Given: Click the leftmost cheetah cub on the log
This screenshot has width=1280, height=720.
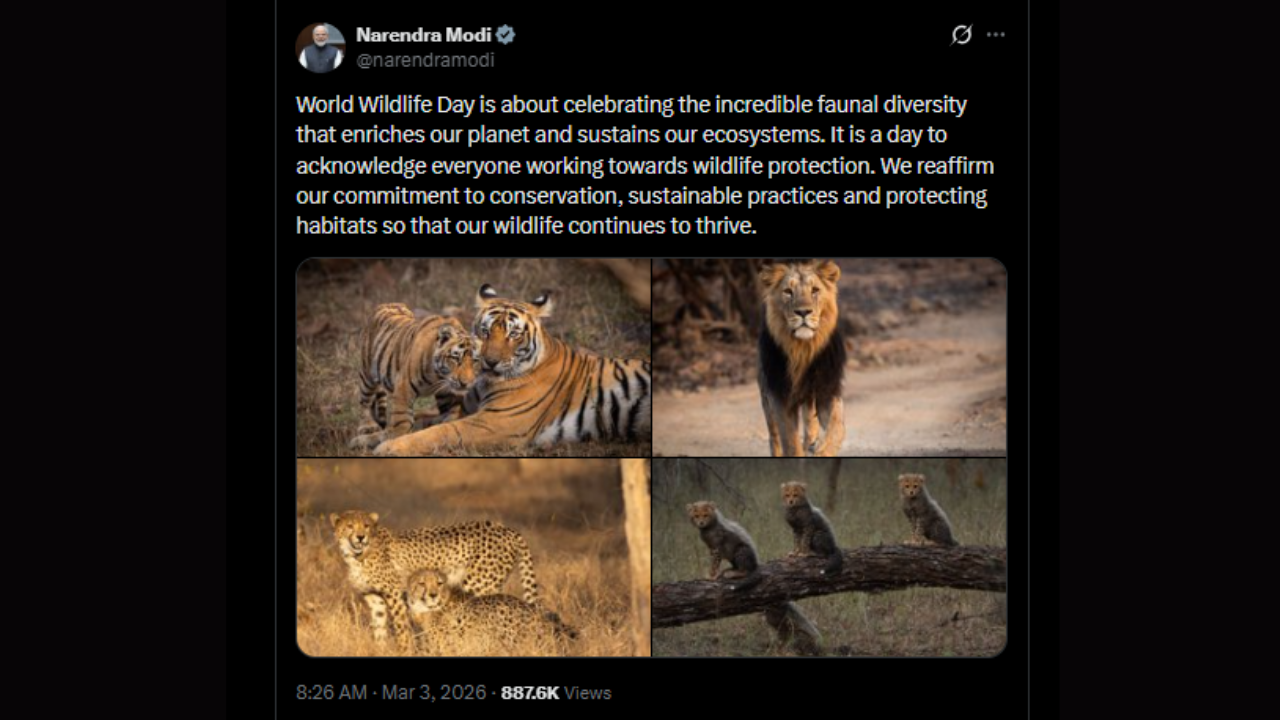Looking at the screenshot, I should 722,537.
